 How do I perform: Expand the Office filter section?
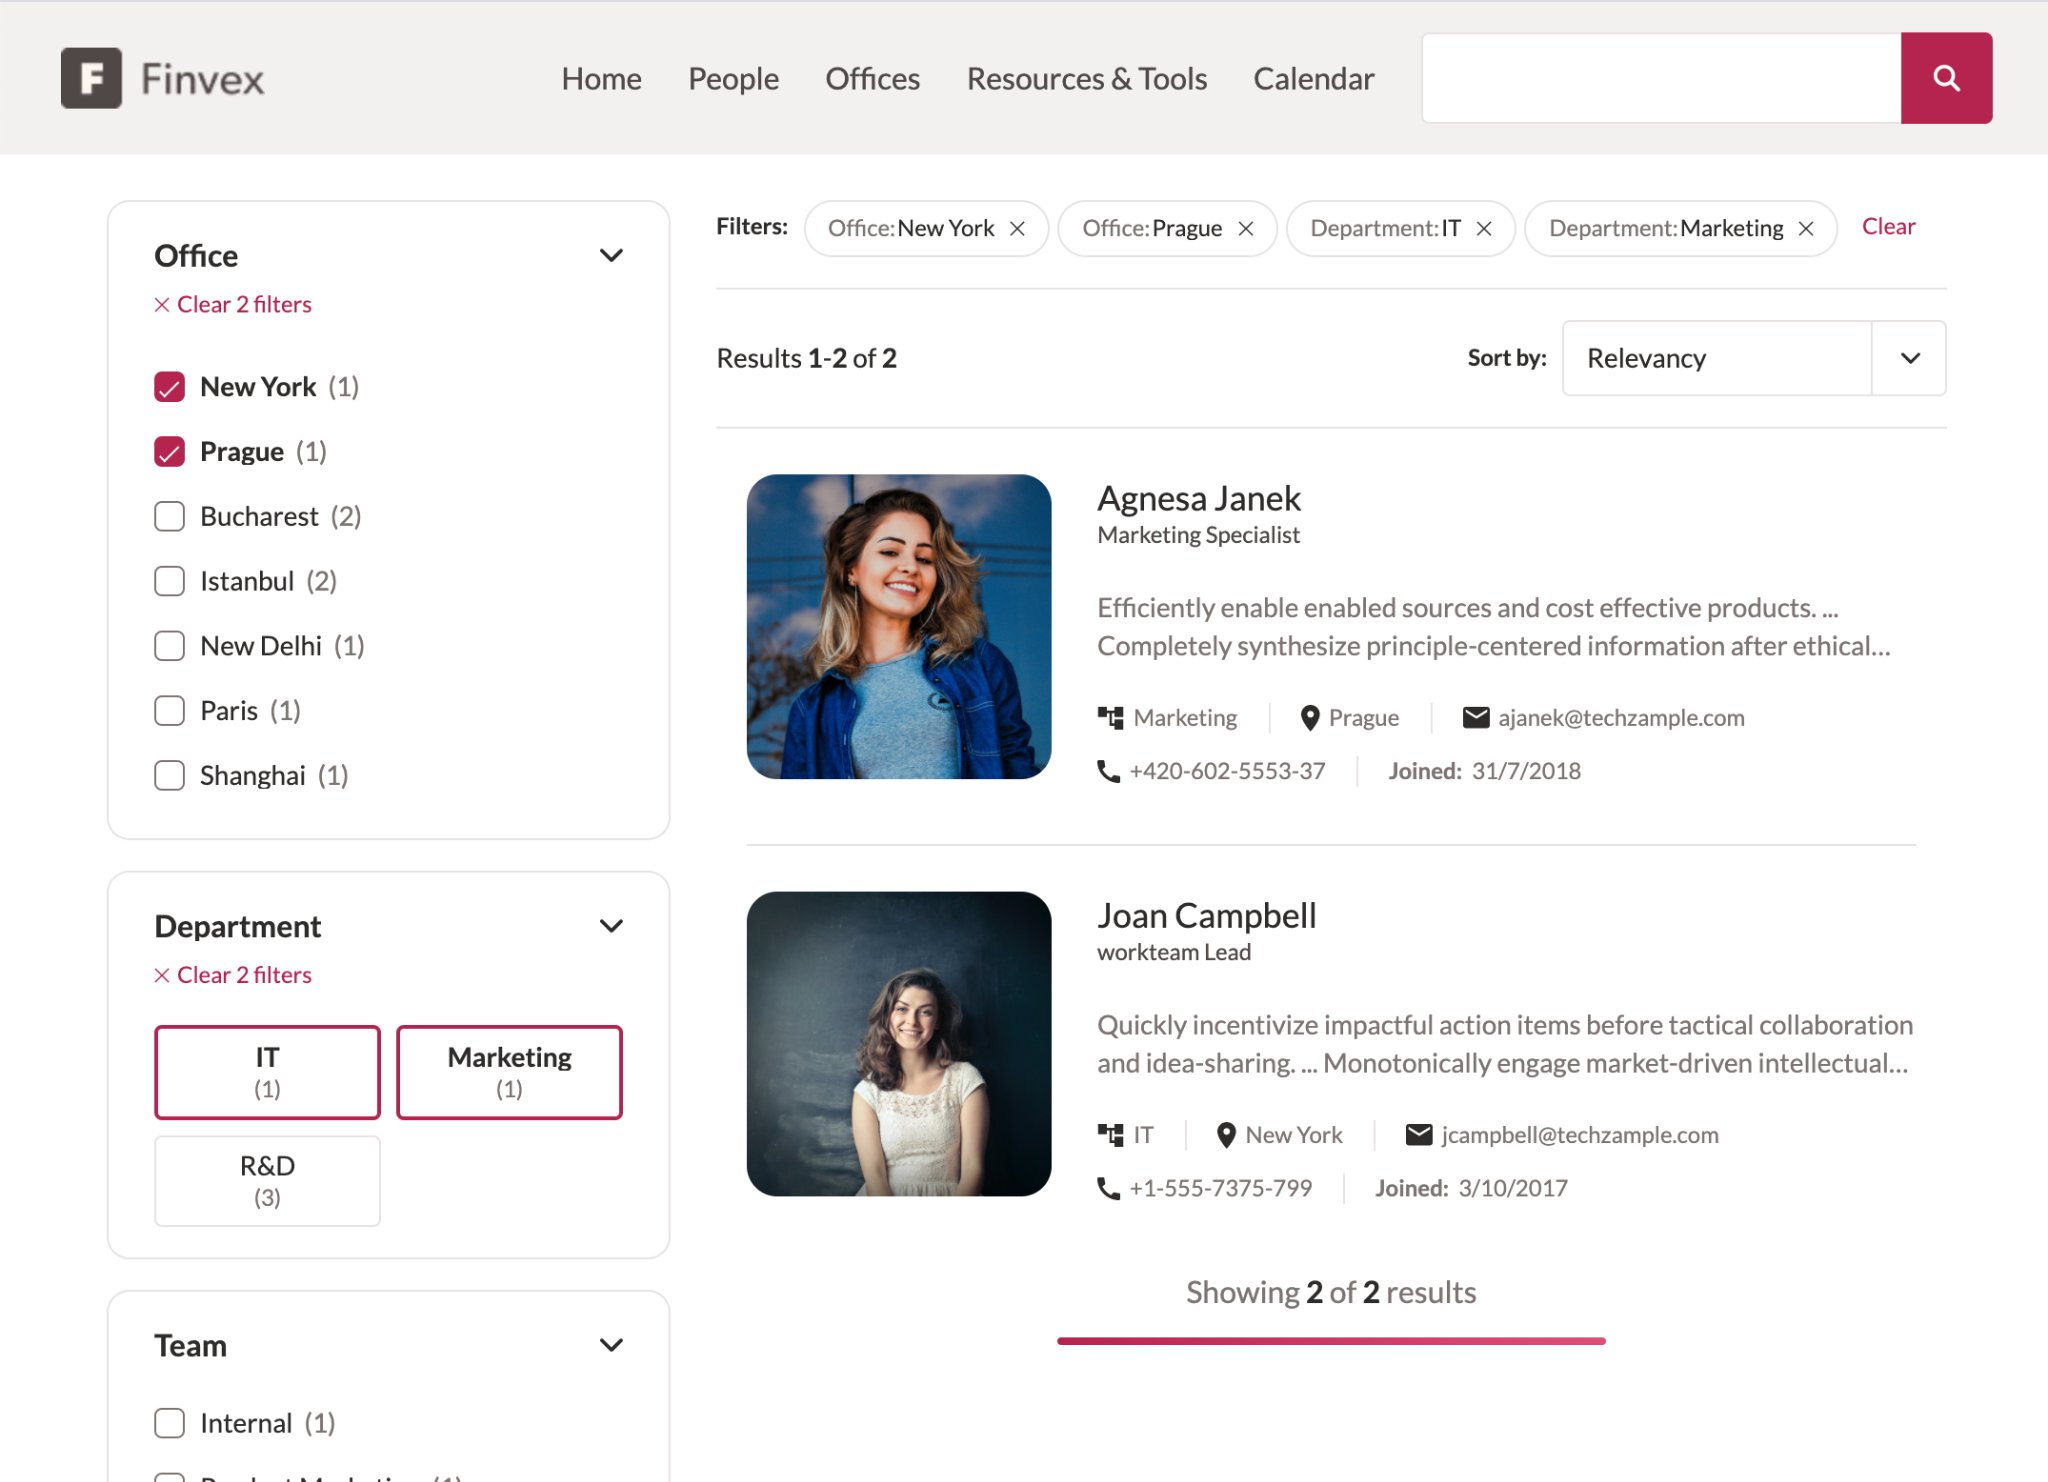612,254
